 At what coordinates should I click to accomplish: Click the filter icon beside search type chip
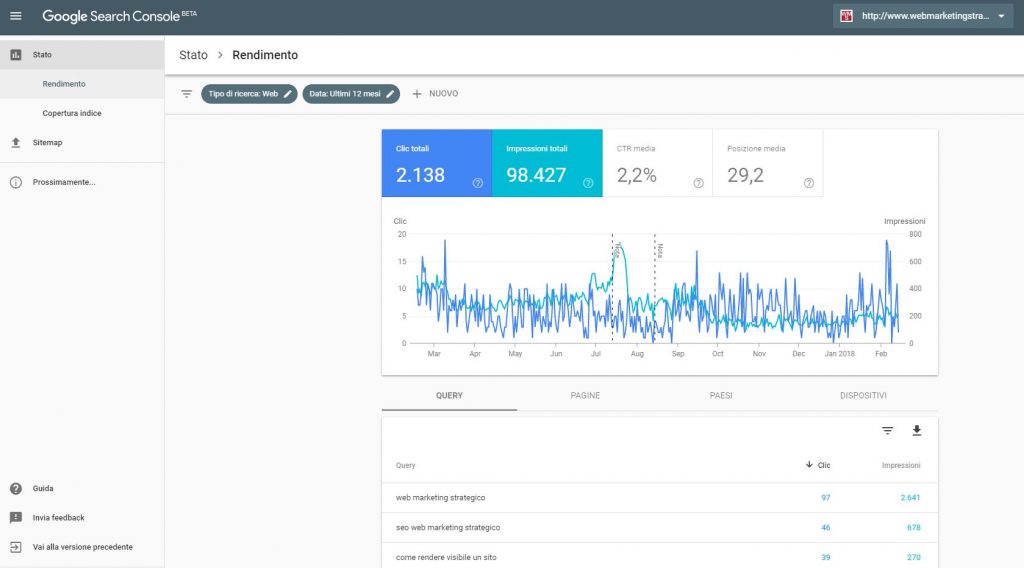point(186,94)
